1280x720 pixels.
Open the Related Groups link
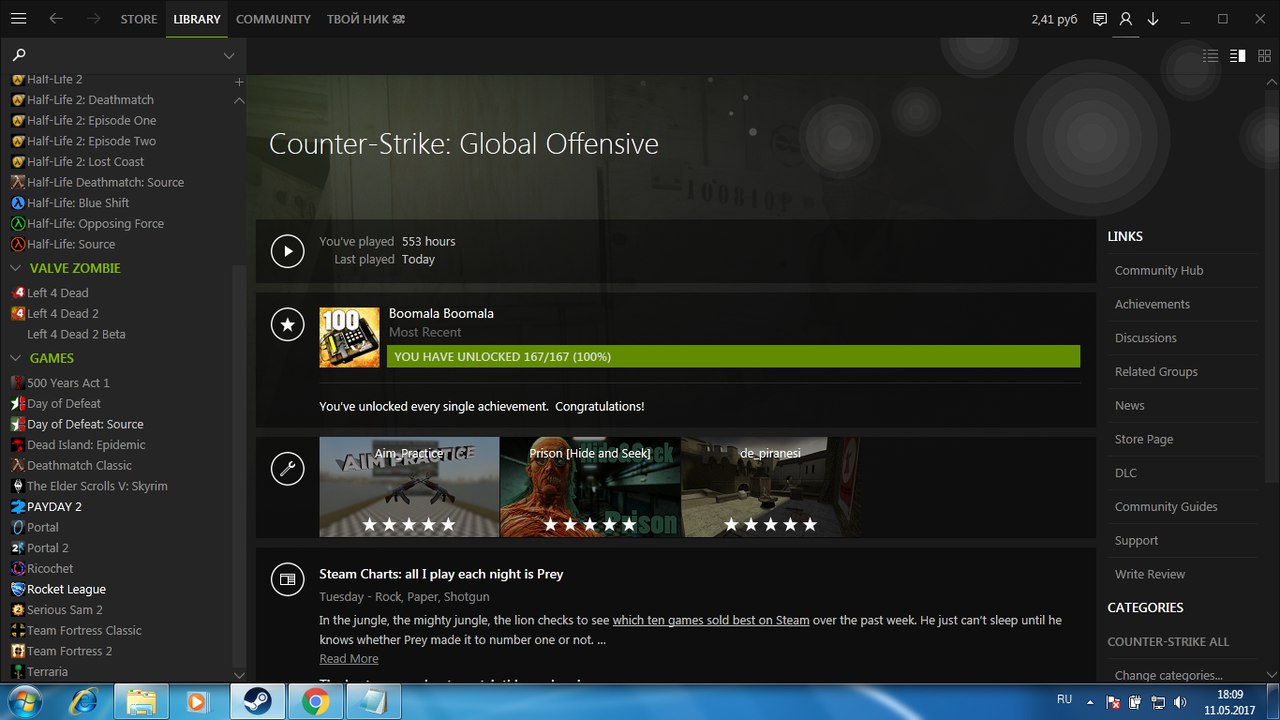(x=1156, y=372)
